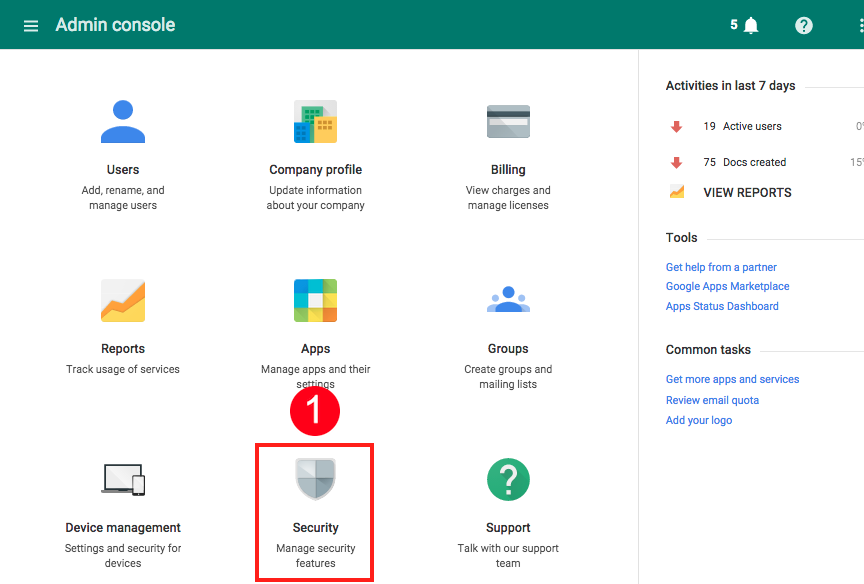Click the red arrow beside Docs created
This screenshot has width=864, height=584.
pos(676,163)
